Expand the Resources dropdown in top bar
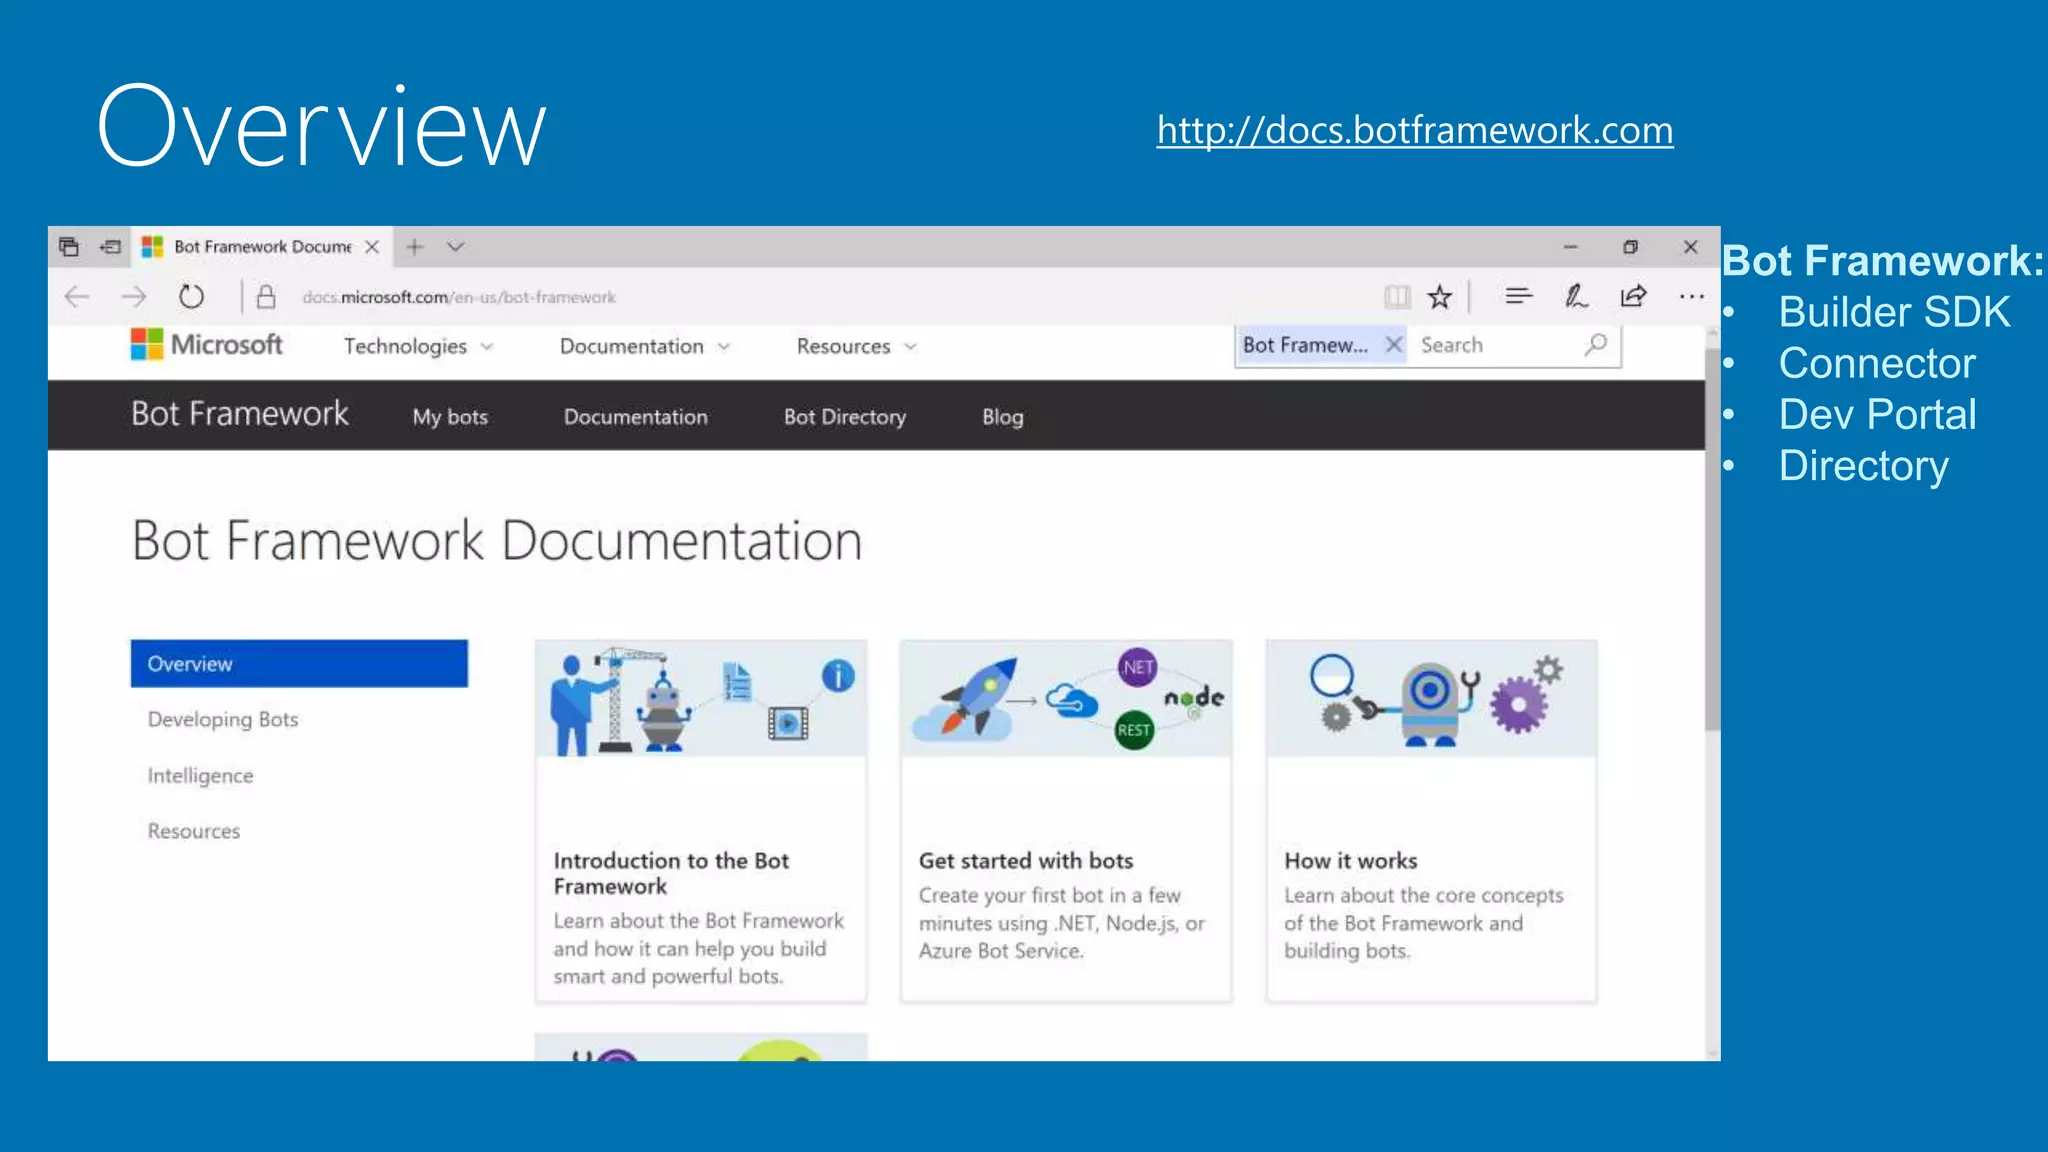The height and width of the screenshot is (1152, 2048). pyautogui.click(x=856, y=346)
